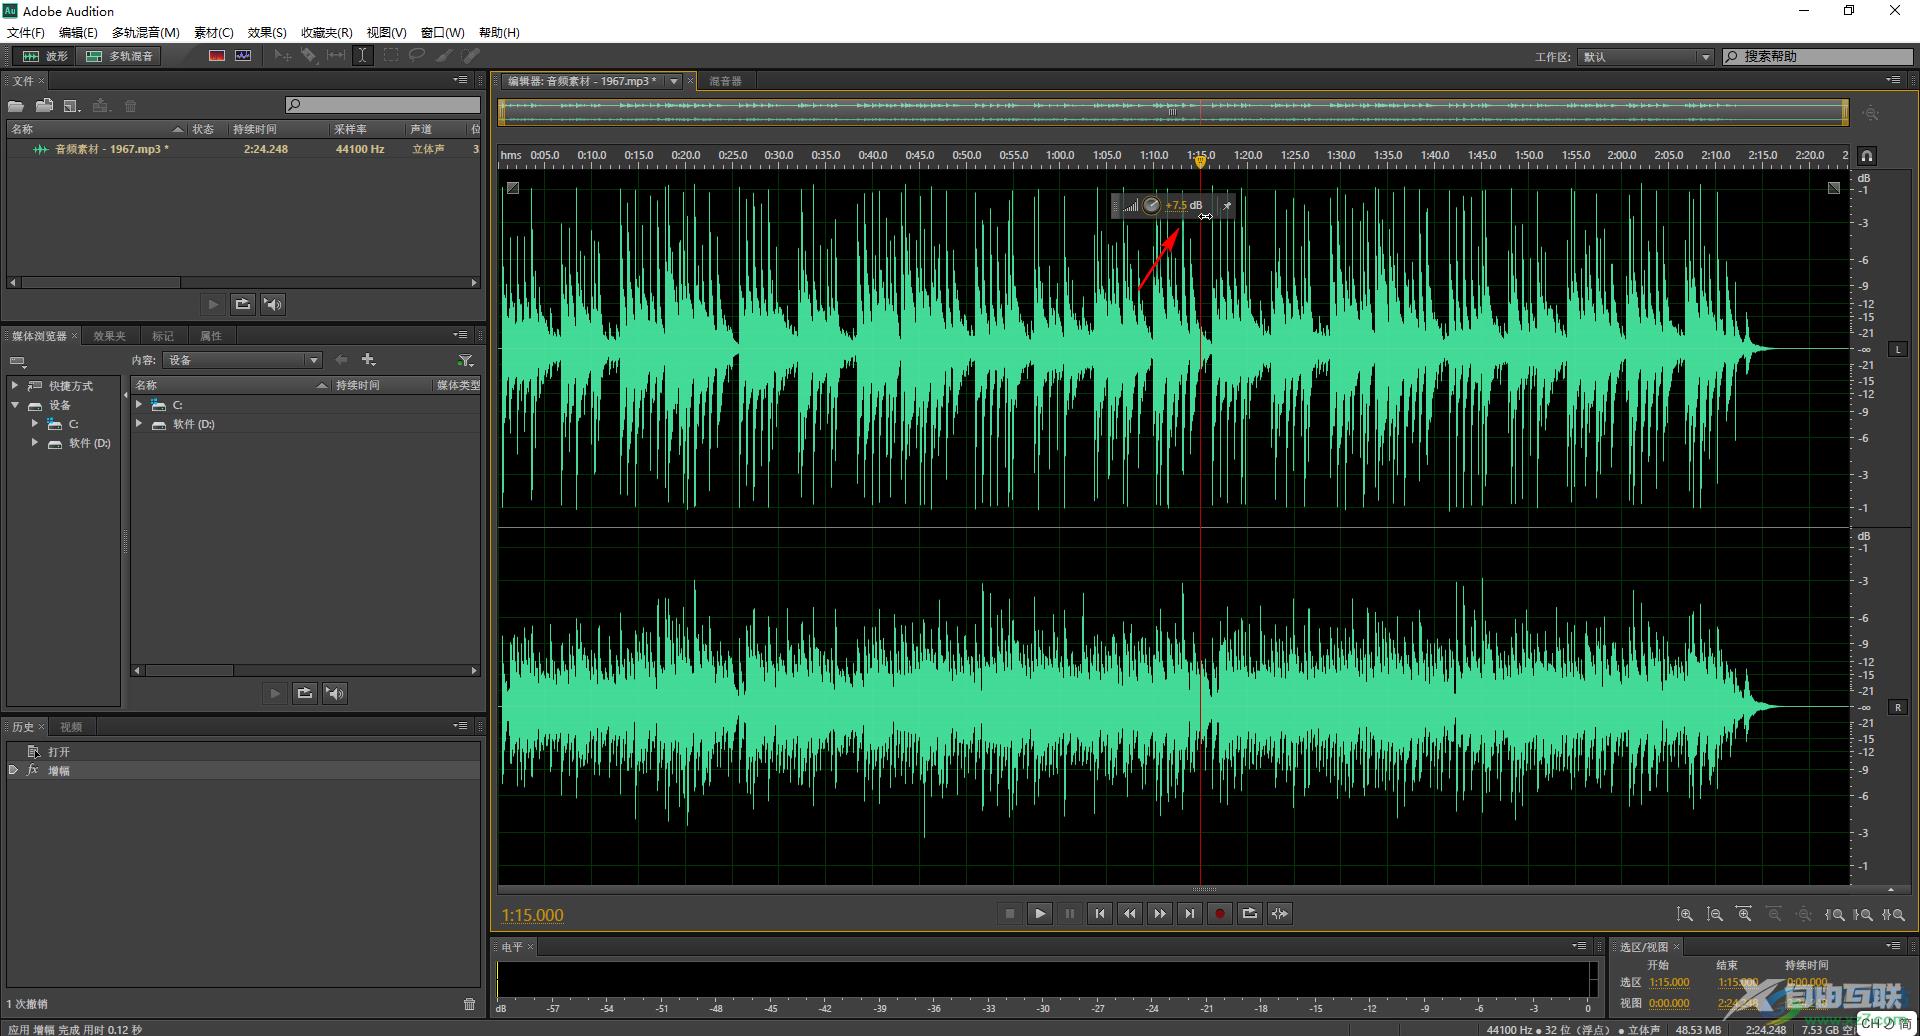Image resolution: width=1920 pixels, height=1036 pixels.
Task: Switch to the 效果夹 tab
Action: pyautogui.click(x=109, y=336)
